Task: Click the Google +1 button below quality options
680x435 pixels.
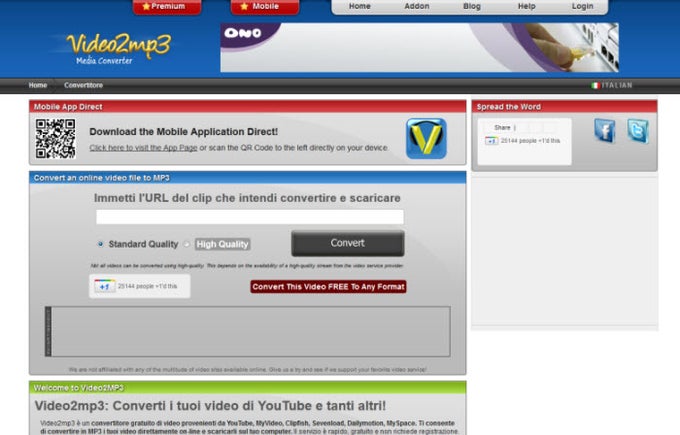Action: 105,286
